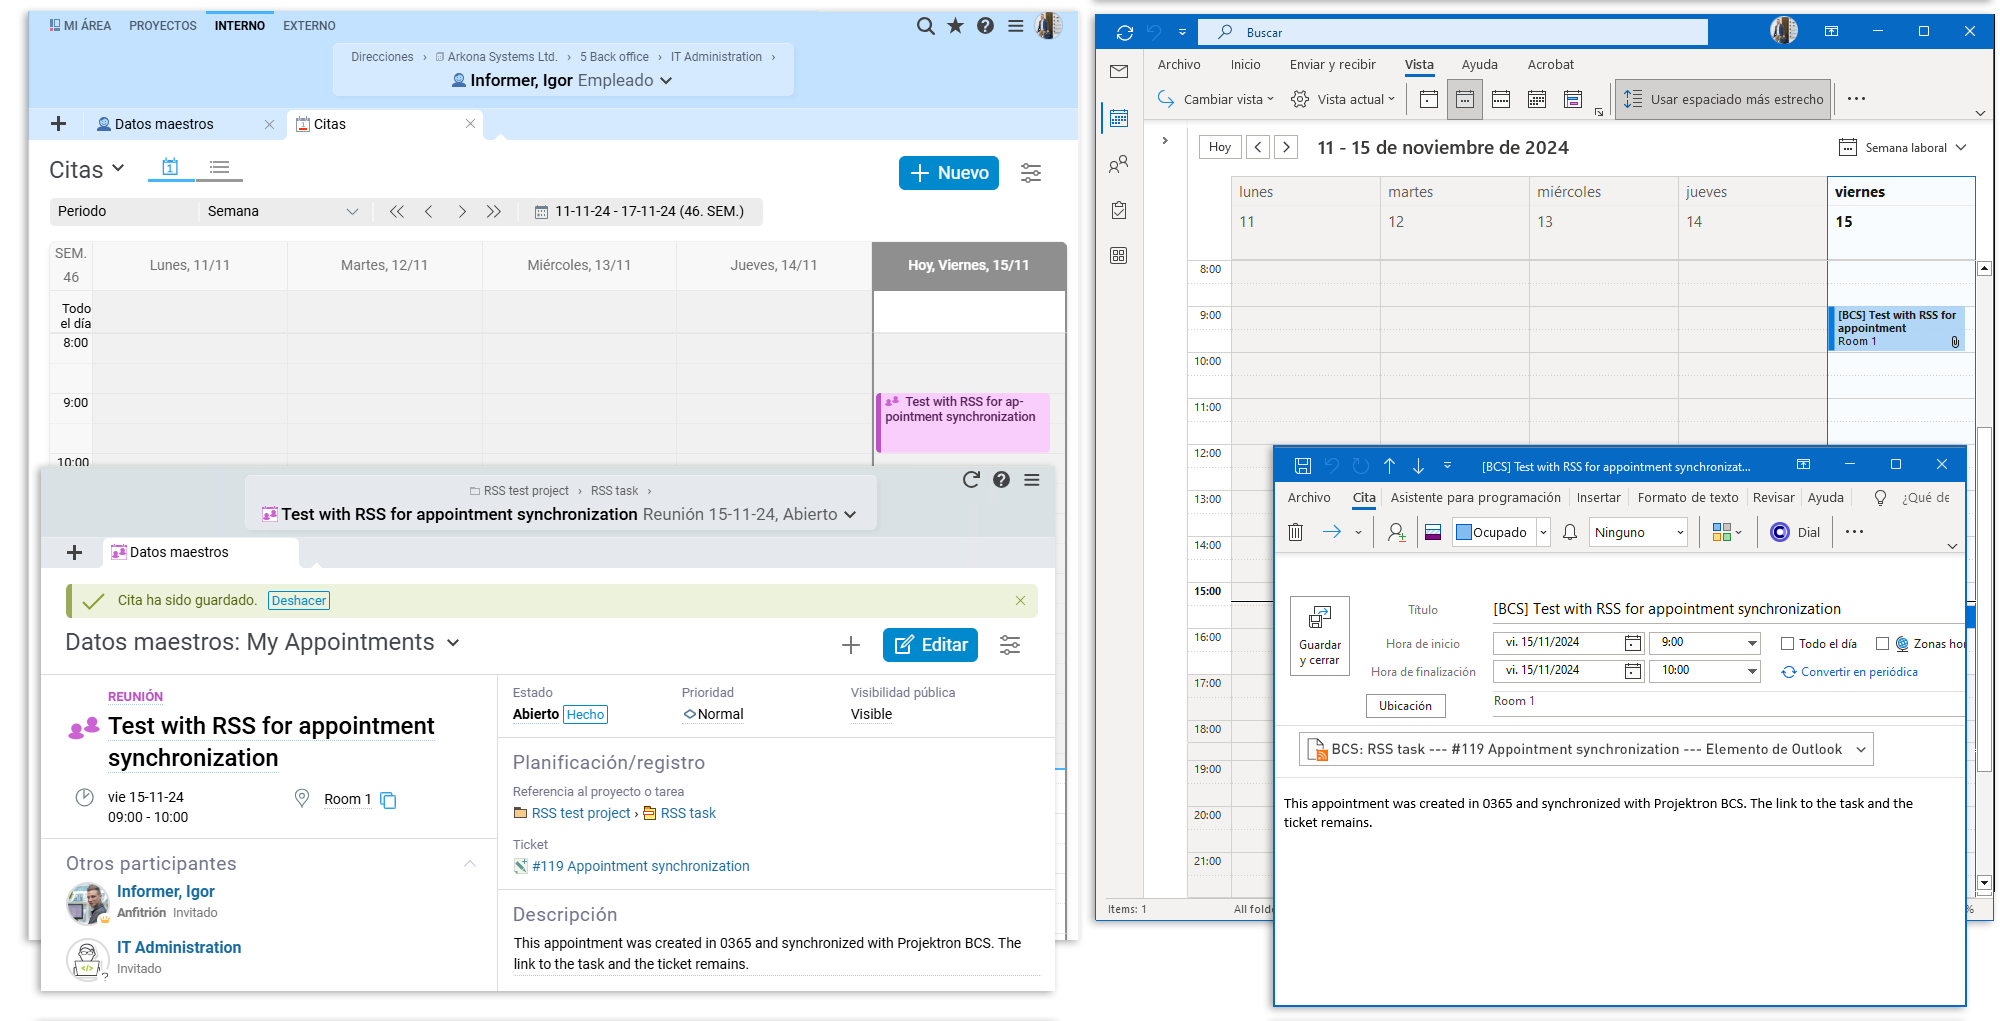Invite attendees icon in appointment window
This screenshot has width=2000, height=1021.
1397,532
